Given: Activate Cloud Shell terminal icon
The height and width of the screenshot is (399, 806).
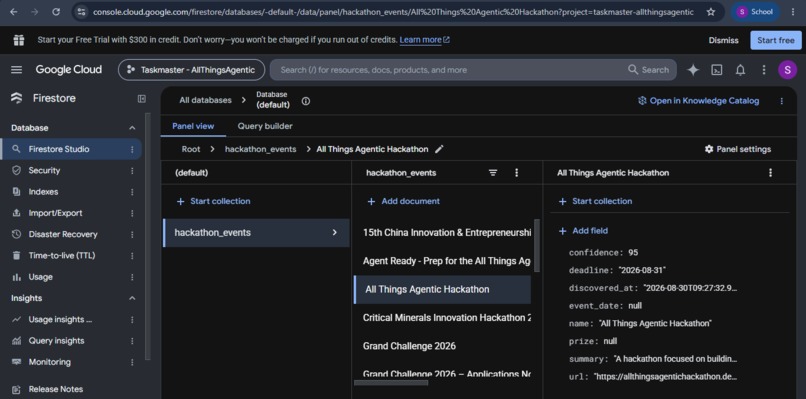Looking at the screenshot, I should (x=717, y=70).
